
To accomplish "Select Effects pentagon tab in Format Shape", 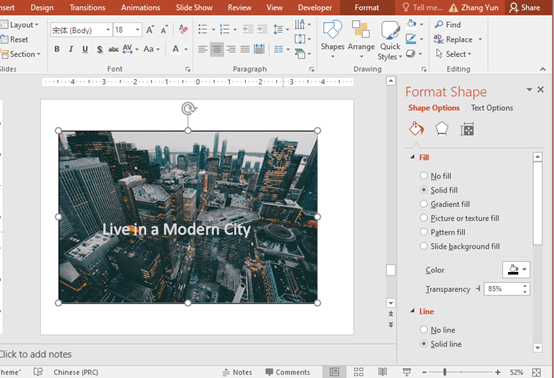I will coord(442,129).
